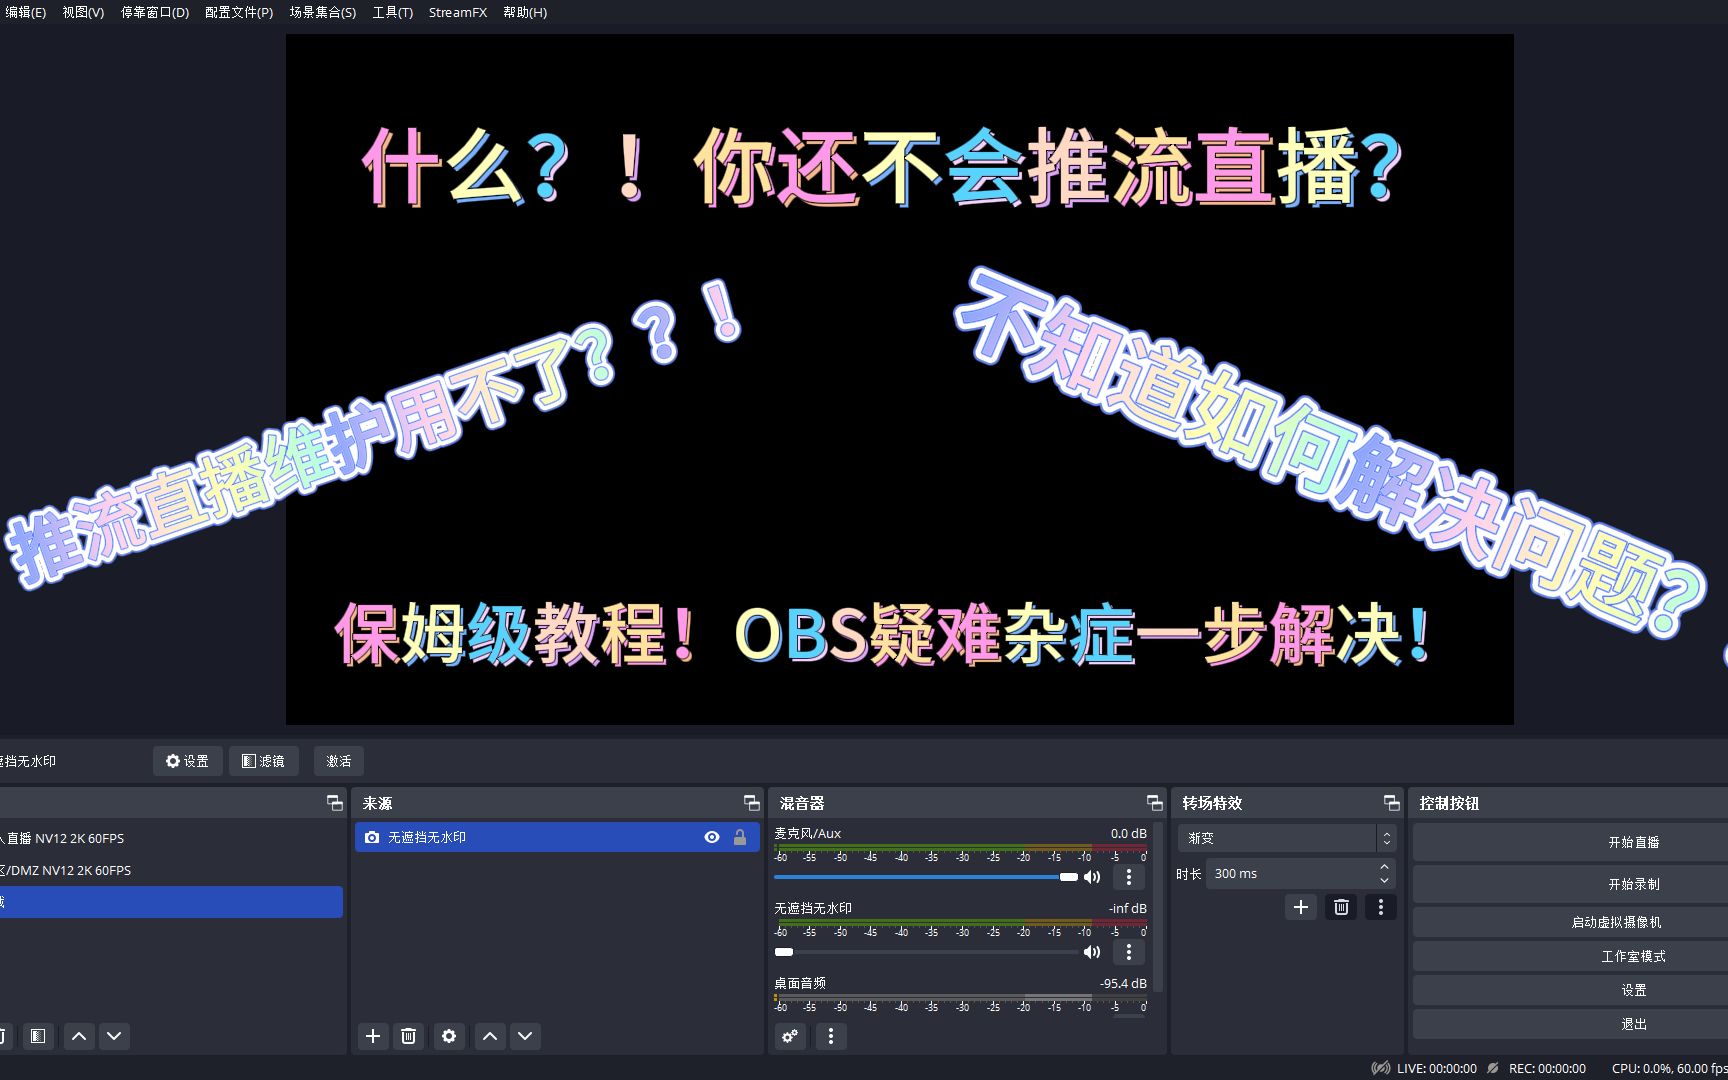Open 无遮挡无水印 mixer three-dot options
Viewport: 1728px width, 1080px height.
[1129, 952]
